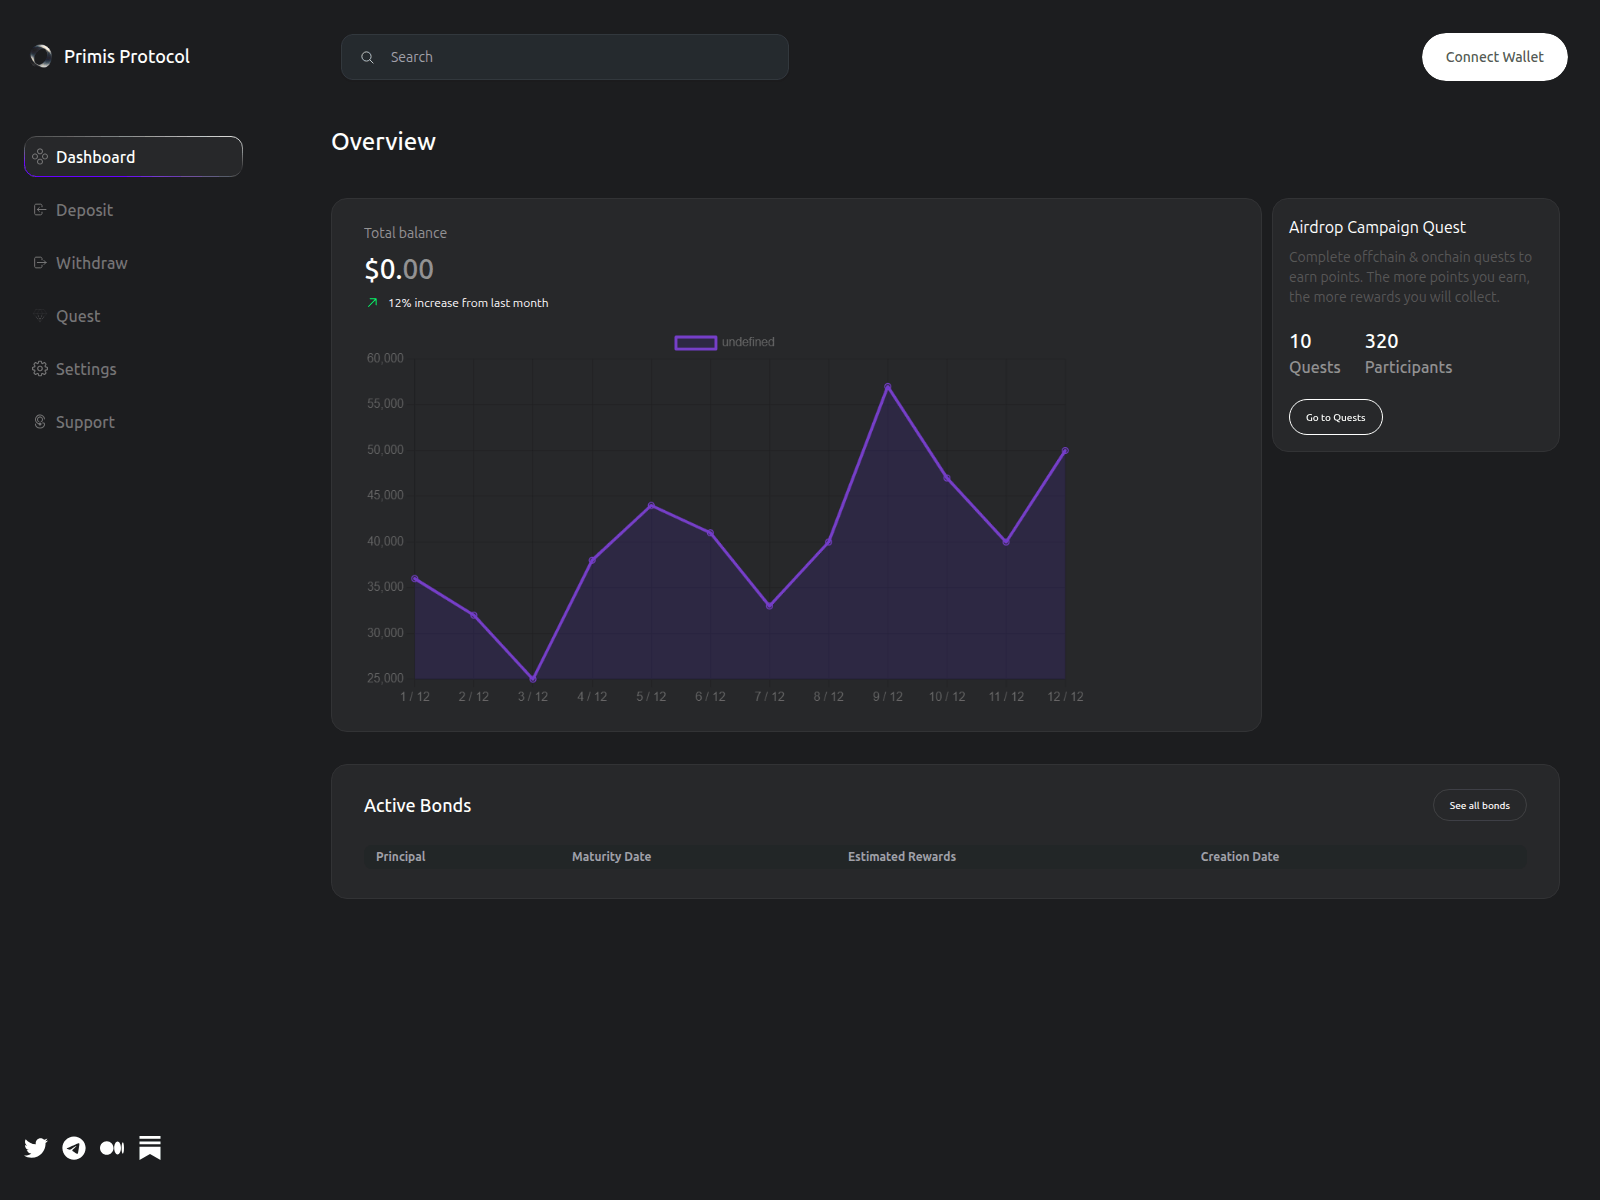This screenshot has height=1200, width=1600.
Task: Click the 5 / 12 data point
Action: click(x=651, y=506)
